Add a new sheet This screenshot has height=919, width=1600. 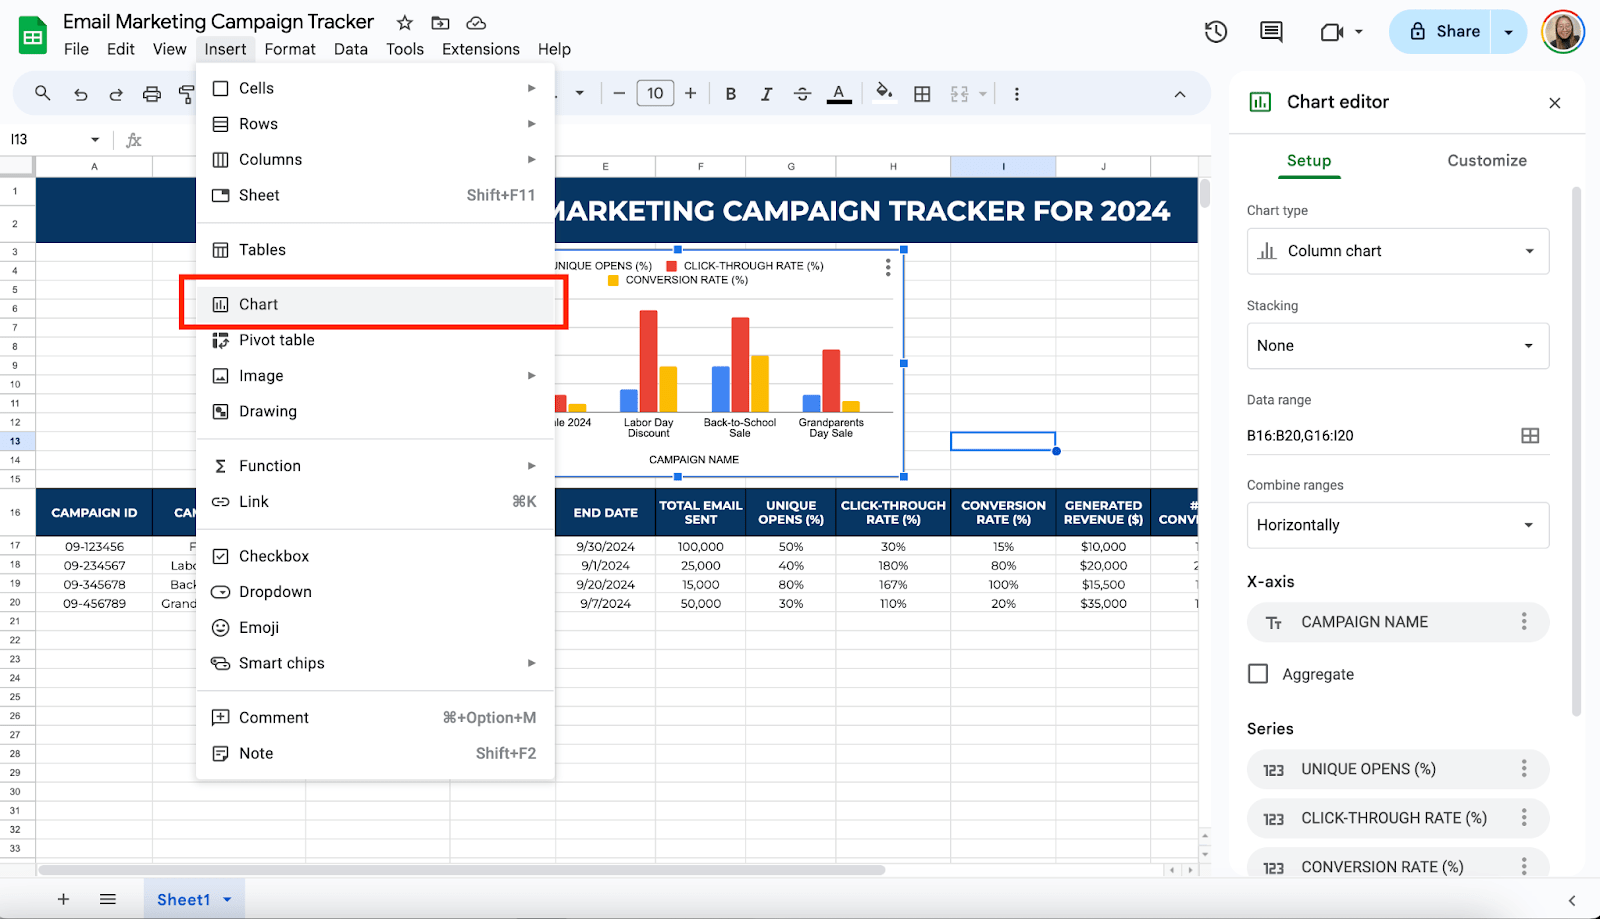pos(63,899)
